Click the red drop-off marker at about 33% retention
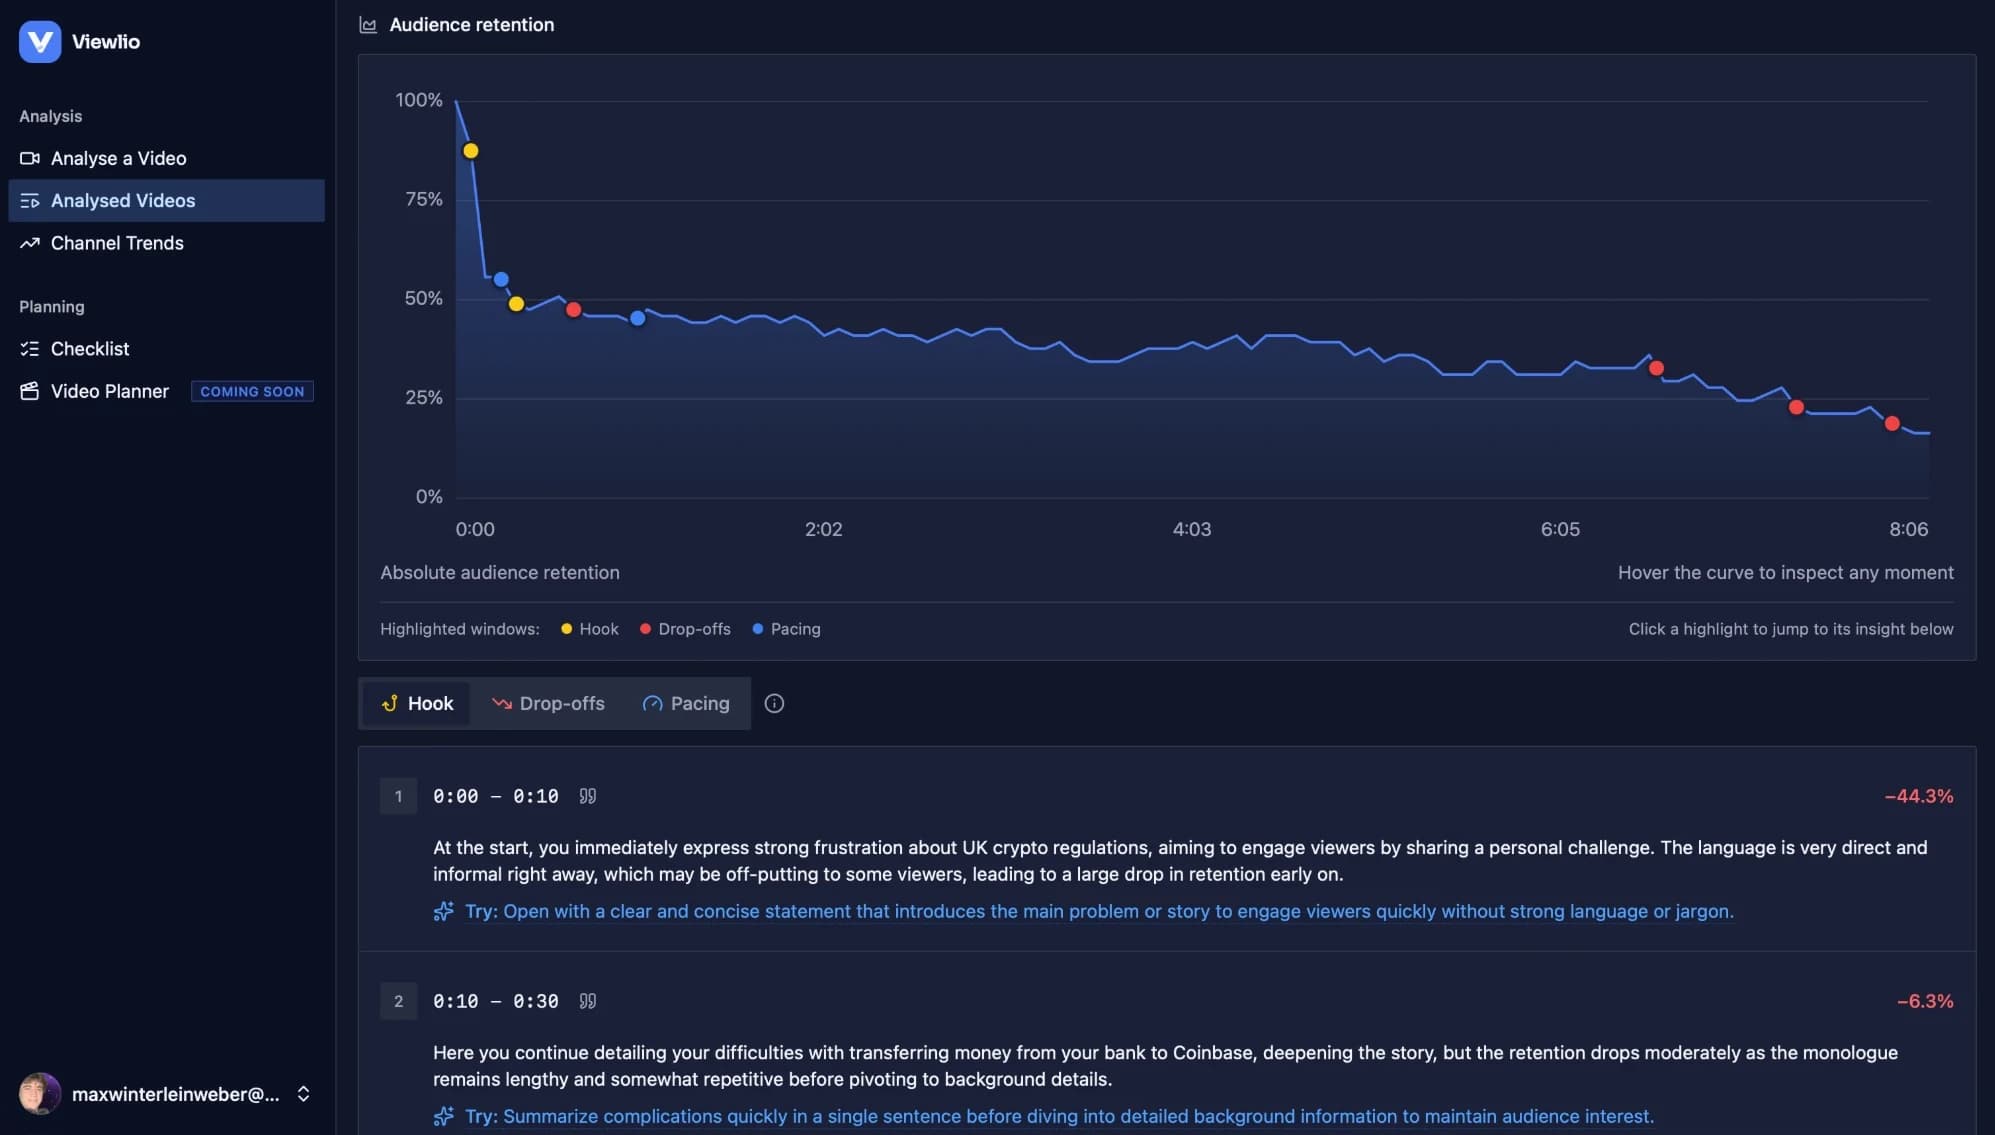The height and width of the screenshot is (1135, 1995). (x=1656, y=369)
